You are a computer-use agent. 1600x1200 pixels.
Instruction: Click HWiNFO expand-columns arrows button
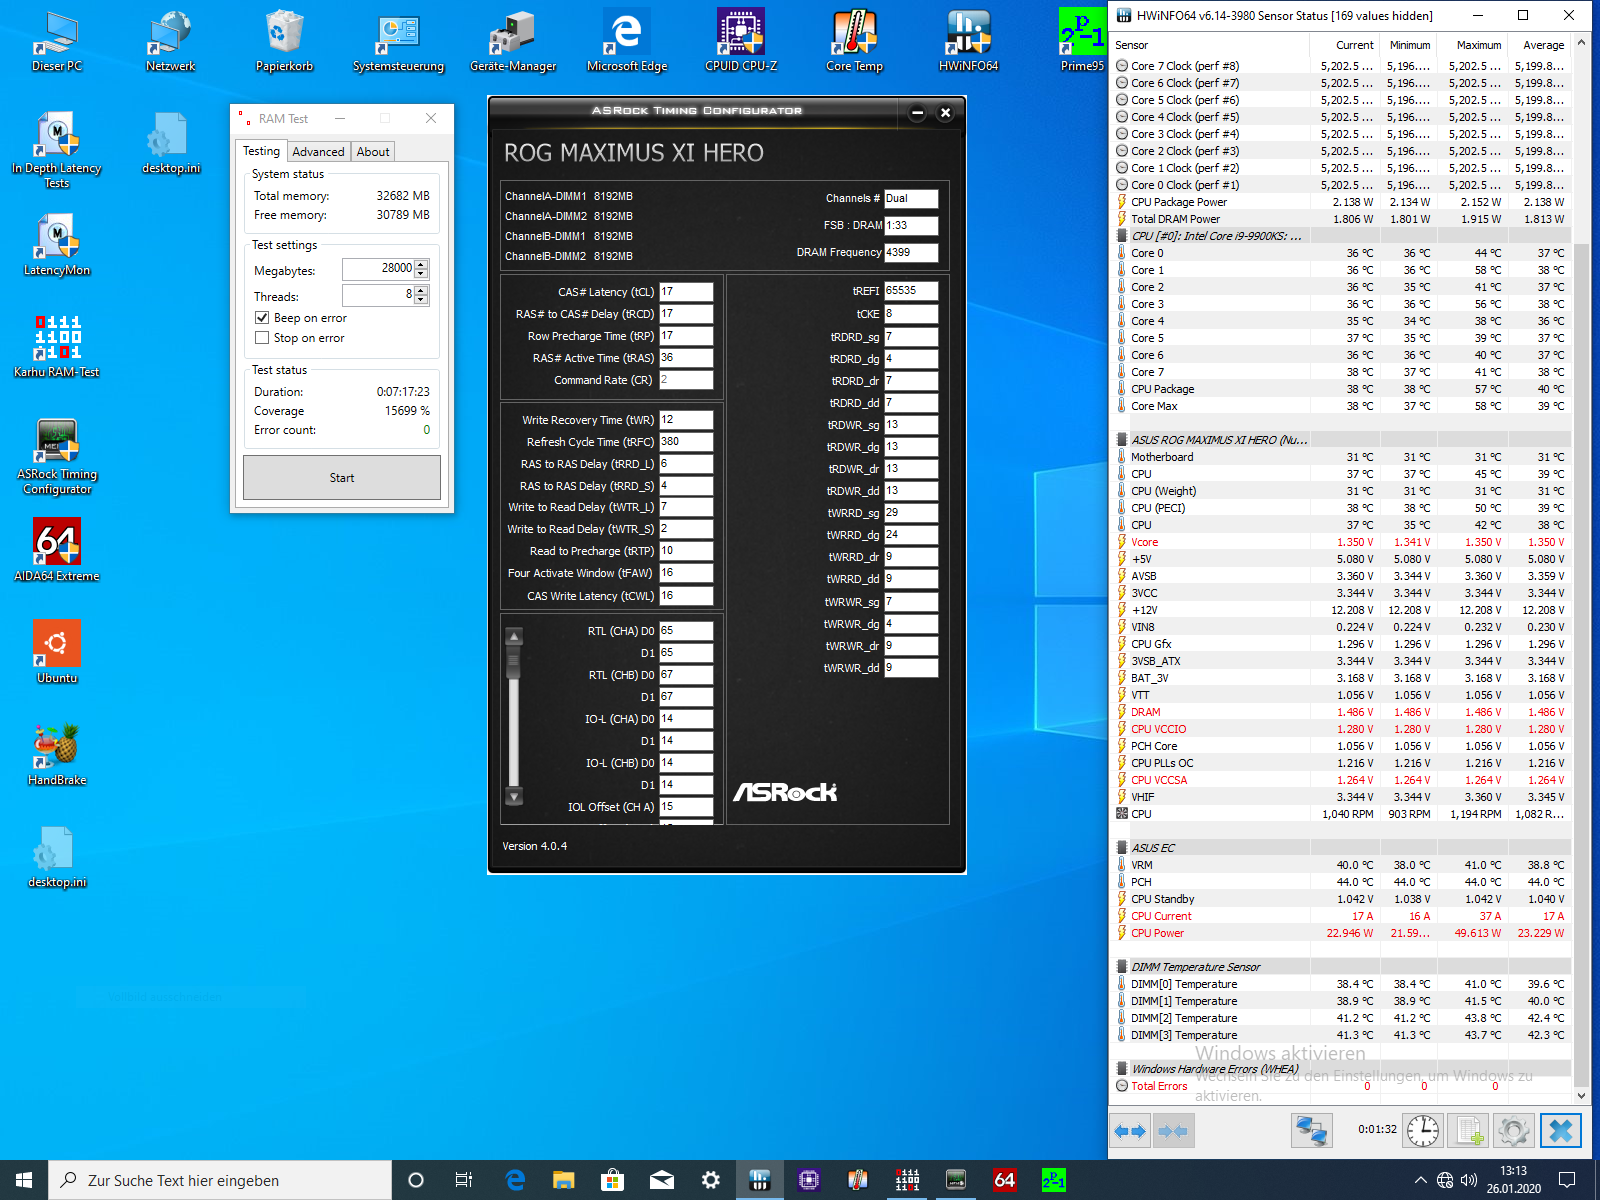click(1130, 1131)
